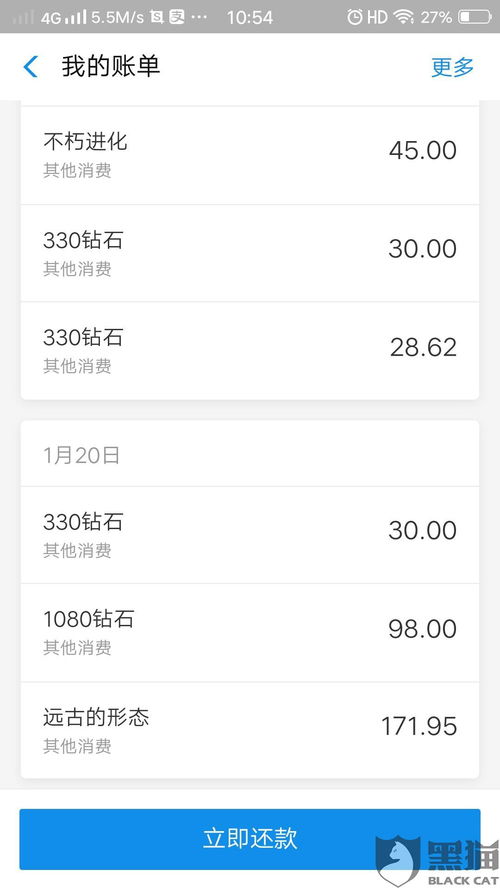The width and height of the screenshot is (500, 888).
Task: Open the 更多 menu
Action: 452,67
